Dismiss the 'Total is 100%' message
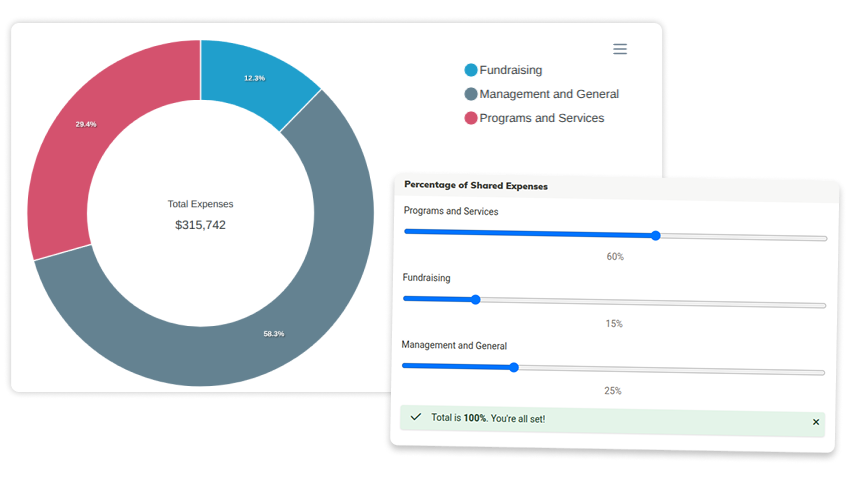This screenshot has width=850, height=482. (x=816, y=422)
